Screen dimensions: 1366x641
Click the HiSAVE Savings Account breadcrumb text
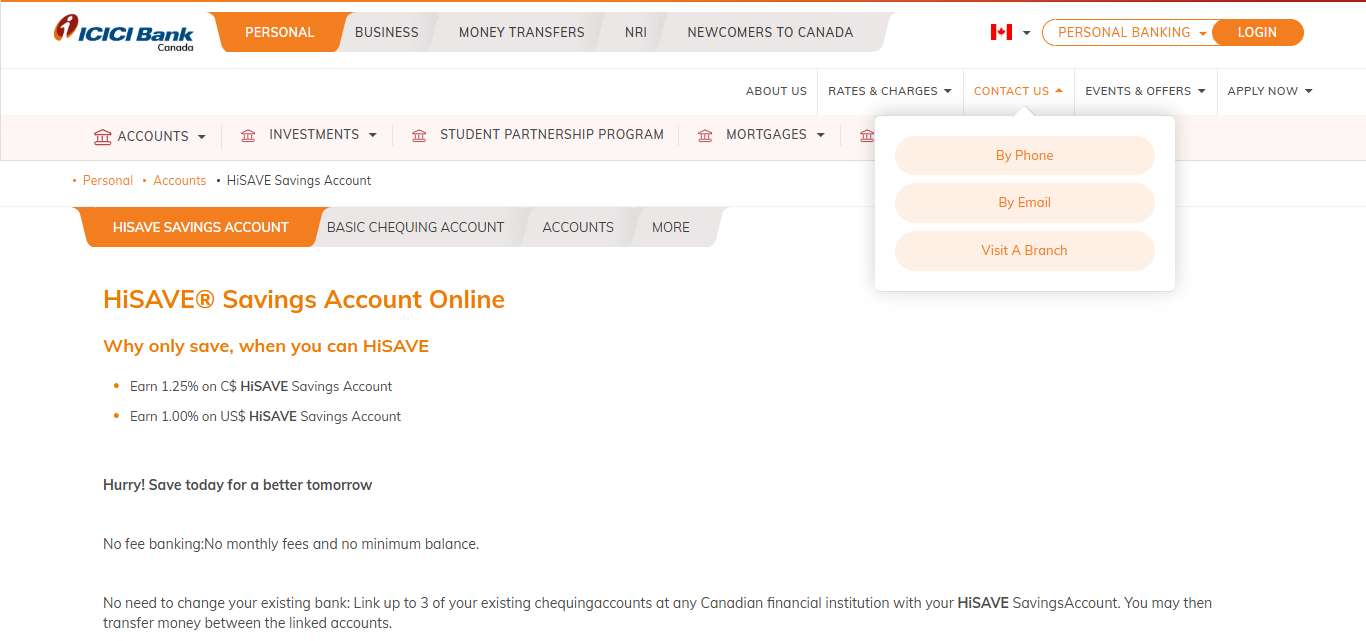pyautogui.click(x=299, y=181)
